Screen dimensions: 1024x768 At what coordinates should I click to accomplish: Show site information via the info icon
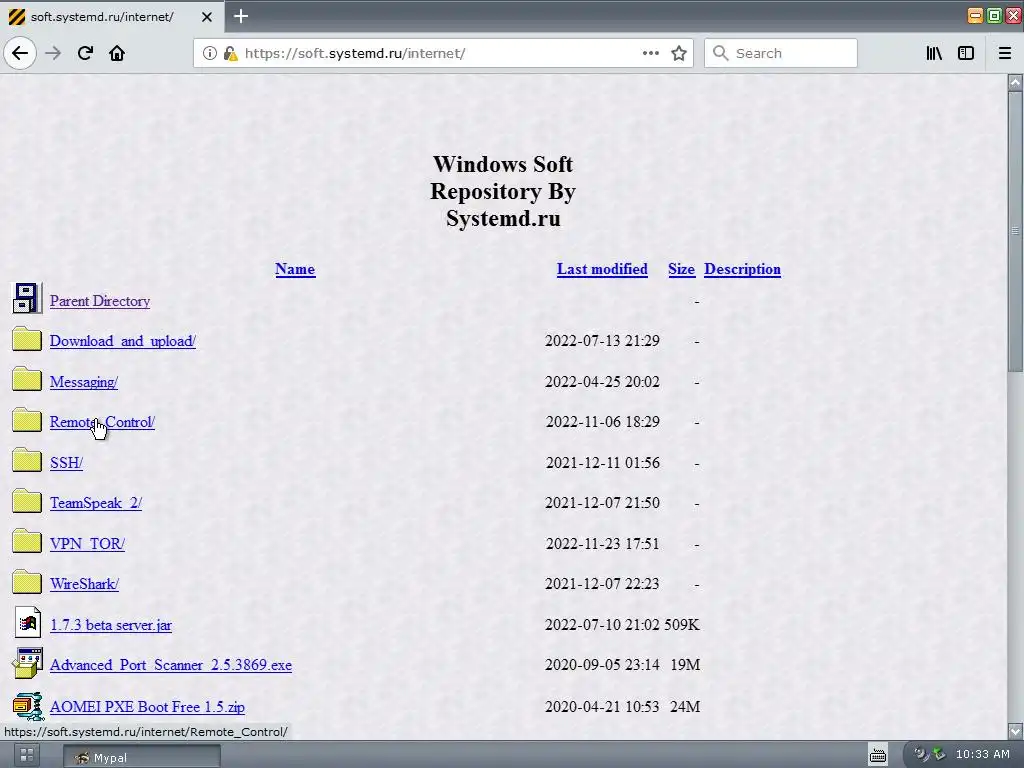209,53
